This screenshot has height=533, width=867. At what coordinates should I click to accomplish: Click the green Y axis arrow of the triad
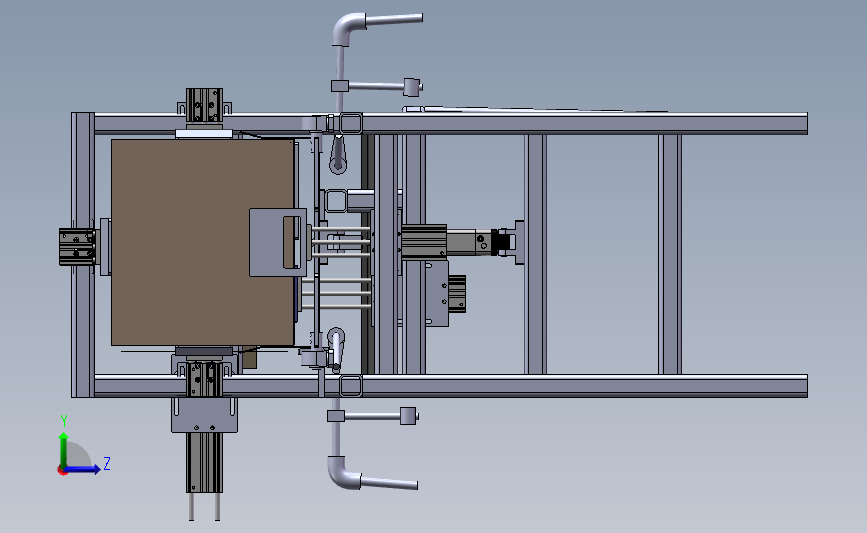(x=64, y=449)
